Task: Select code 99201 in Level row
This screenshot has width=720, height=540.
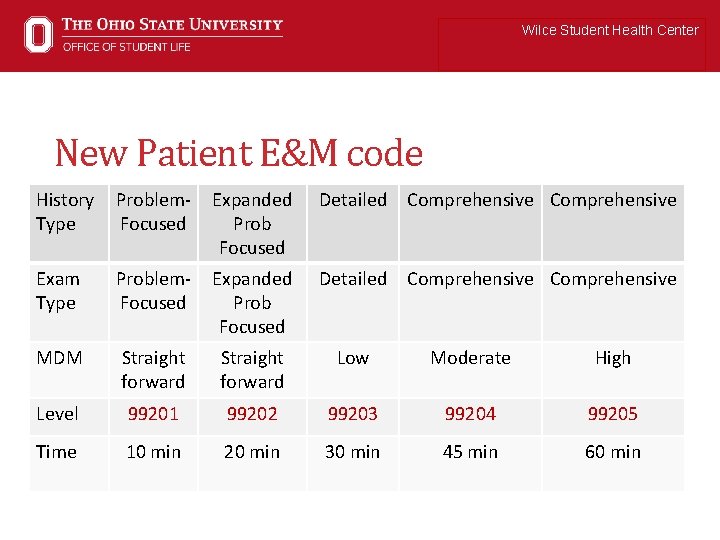Action: click(x=153, y=413)
